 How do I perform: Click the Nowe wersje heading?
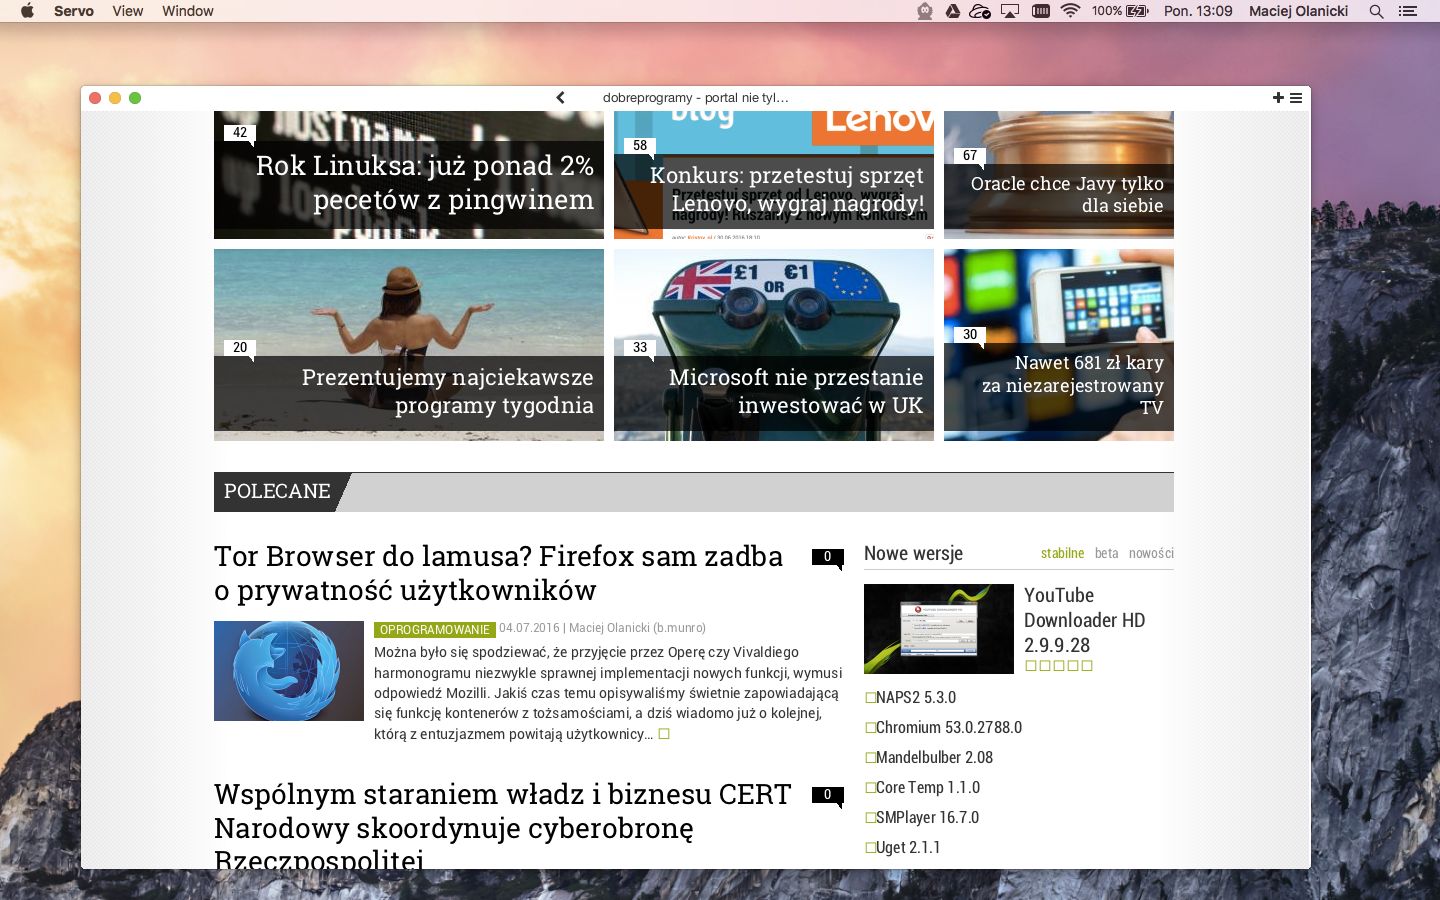pos(913,554)
